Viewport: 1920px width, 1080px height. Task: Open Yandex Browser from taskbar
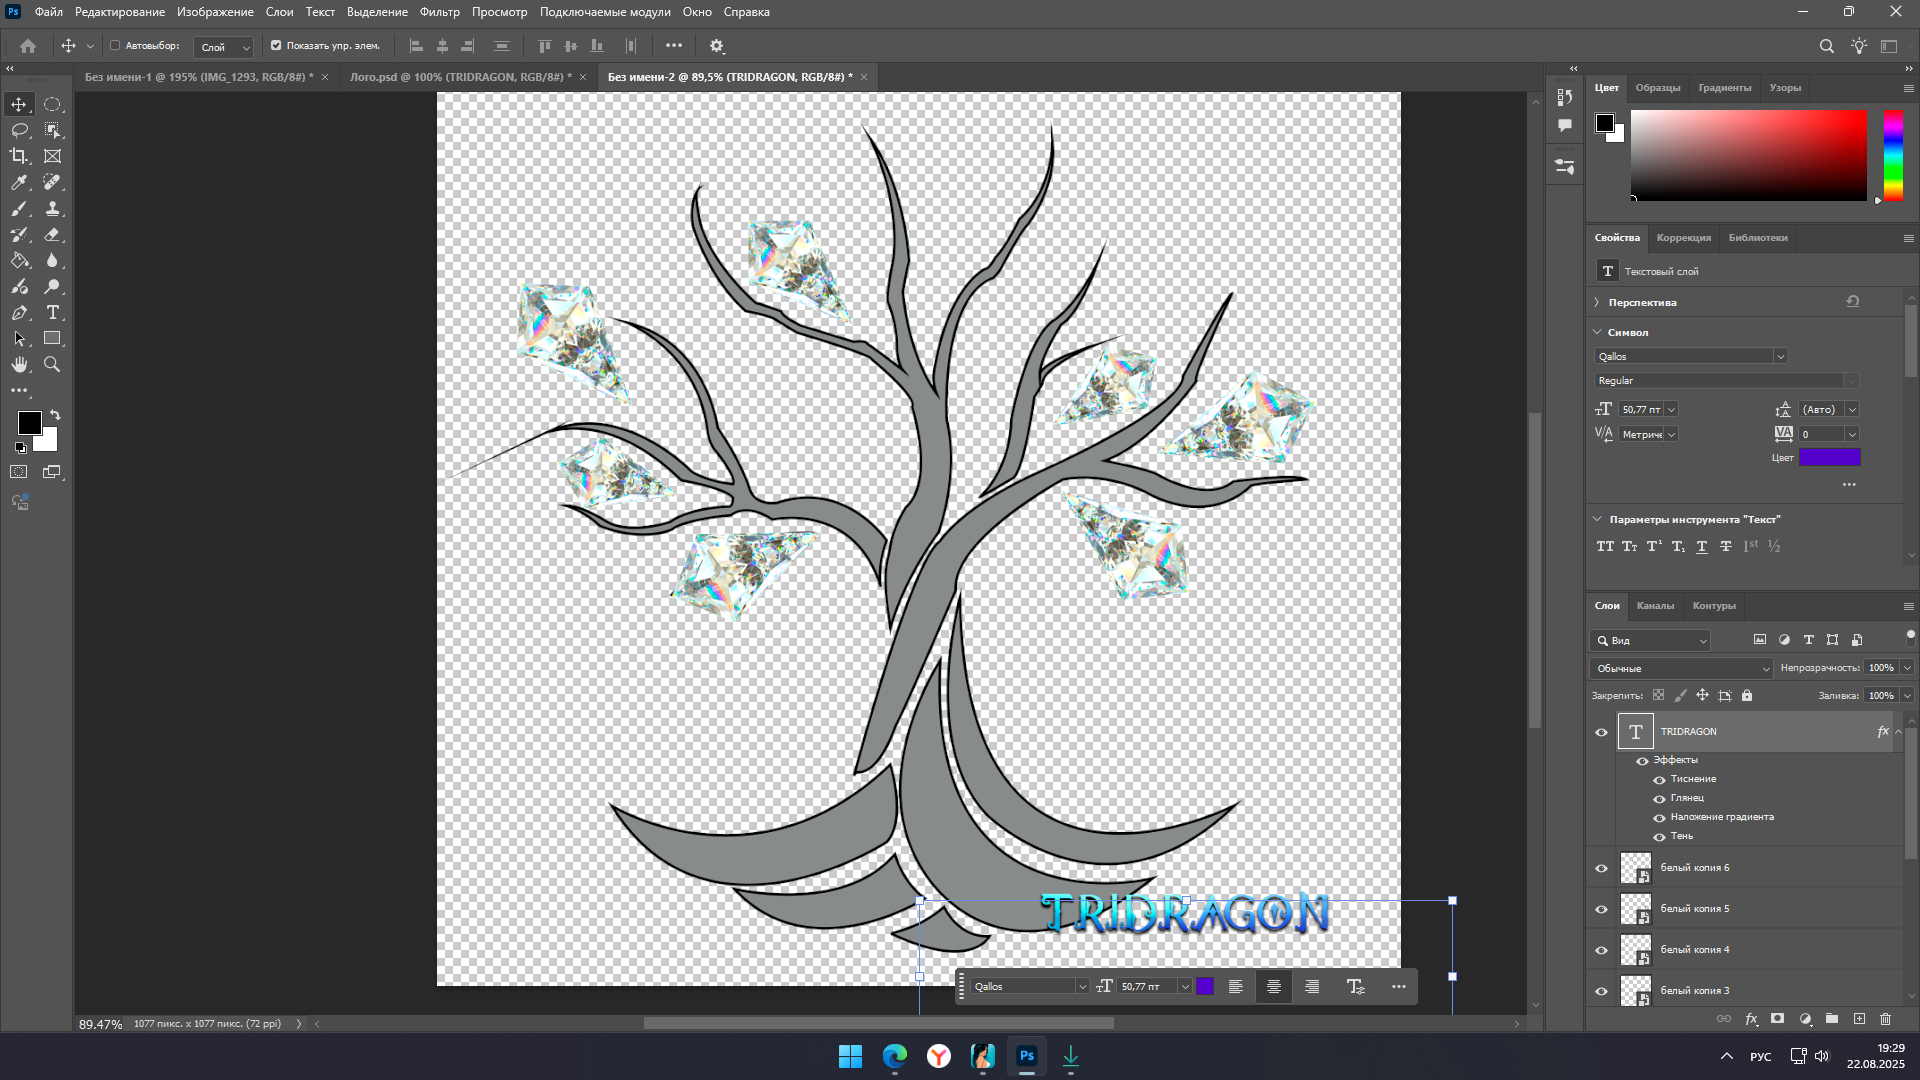938,1056
